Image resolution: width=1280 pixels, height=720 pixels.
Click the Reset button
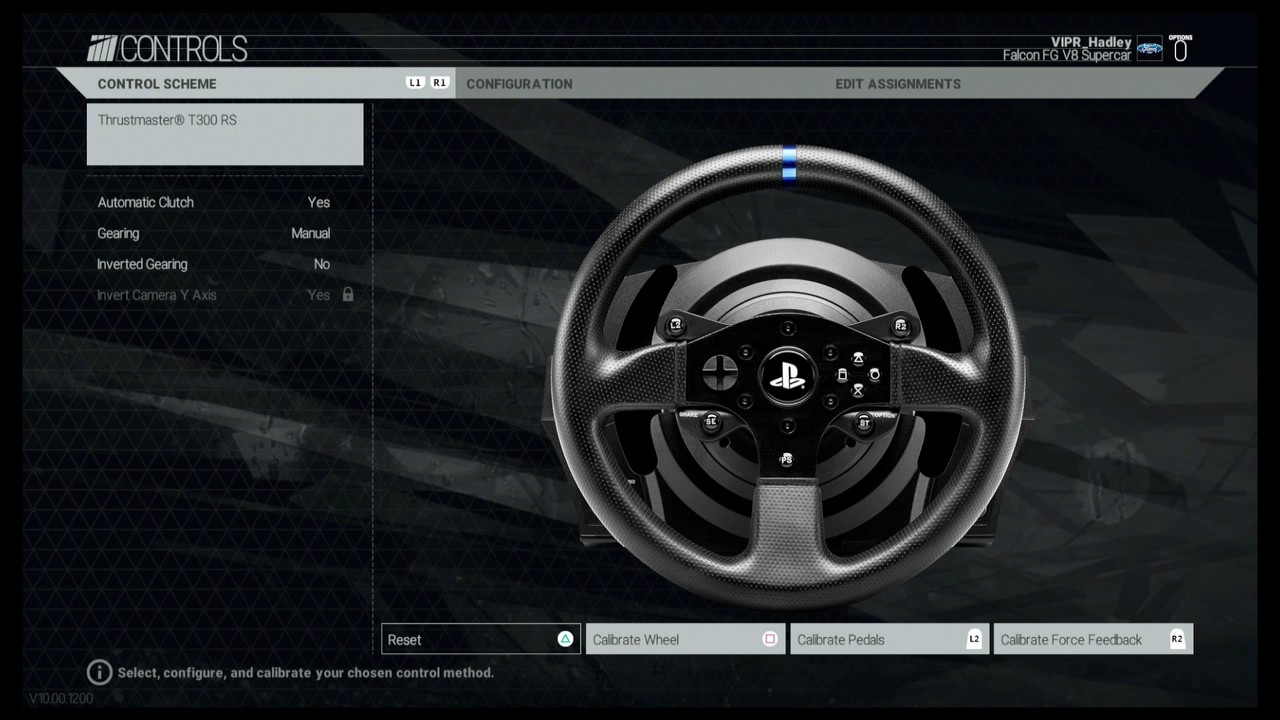(x=481, y=639)
